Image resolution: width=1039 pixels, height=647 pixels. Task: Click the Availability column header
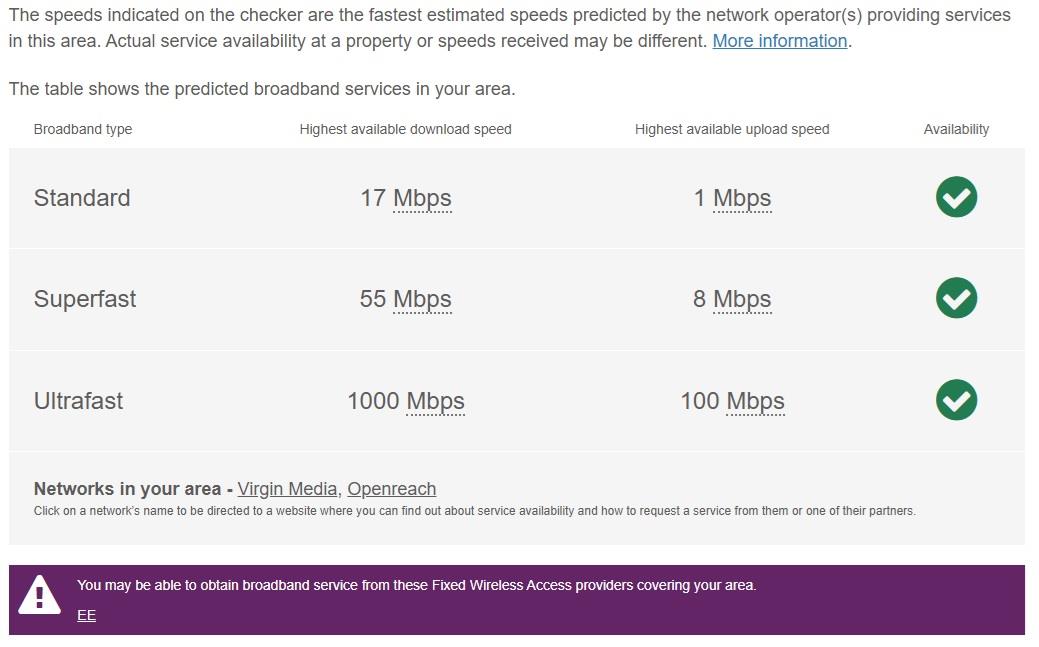(x=956, y=129)
